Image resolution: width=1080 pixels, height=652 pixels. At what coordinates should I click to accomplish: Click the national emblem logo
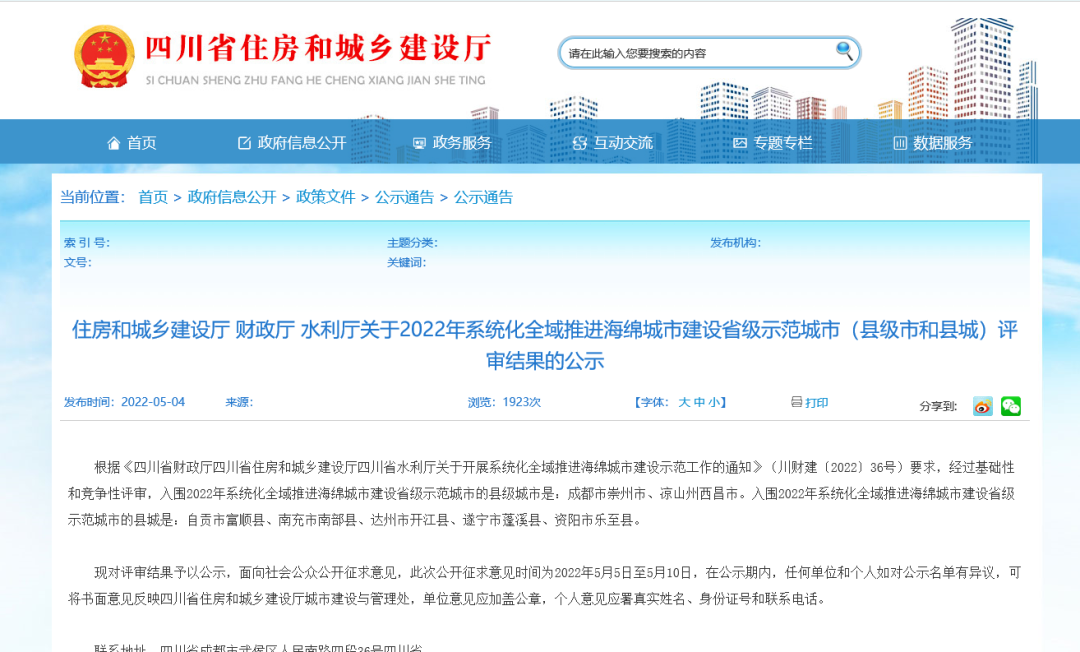(104, 57)
